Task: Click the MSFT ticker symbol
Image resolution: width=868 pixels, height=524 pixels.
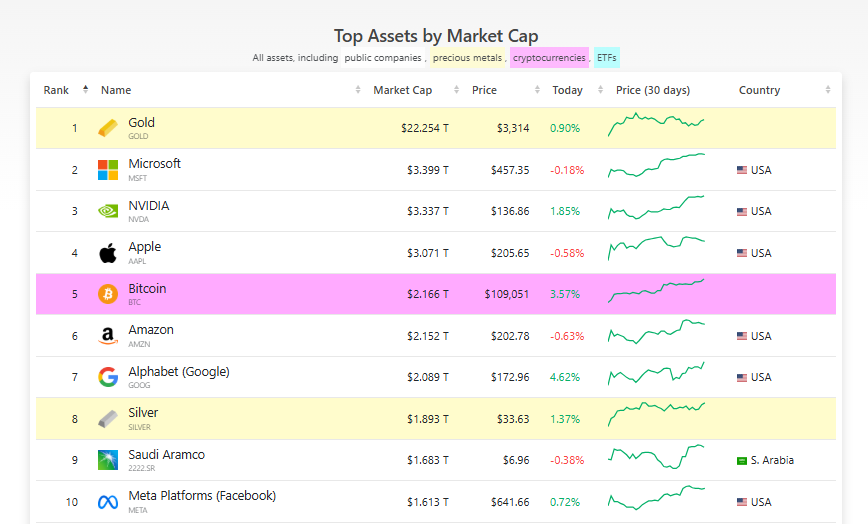Action: point(138,178)
